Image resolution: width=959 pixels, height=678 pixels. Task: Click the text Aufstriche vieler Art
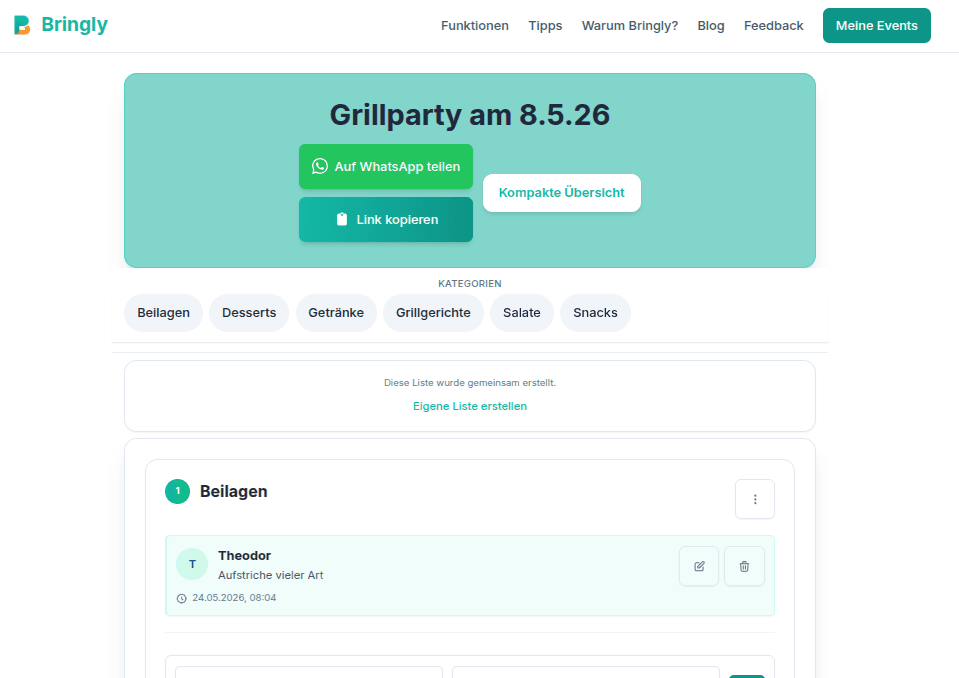(x=270, y=575)
